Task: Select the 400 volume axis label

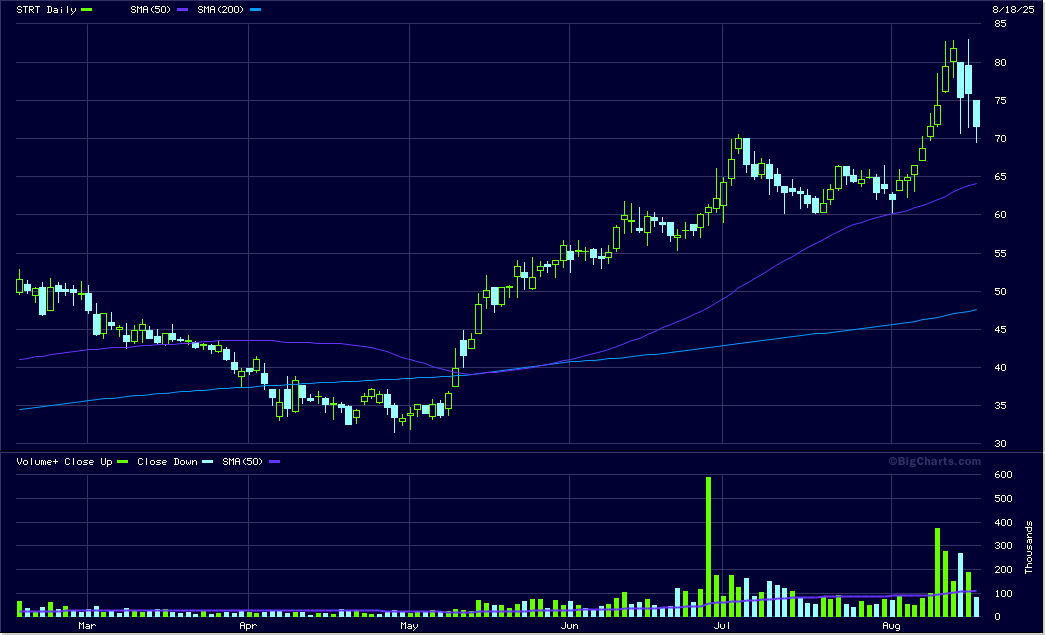Action: 1003,522
